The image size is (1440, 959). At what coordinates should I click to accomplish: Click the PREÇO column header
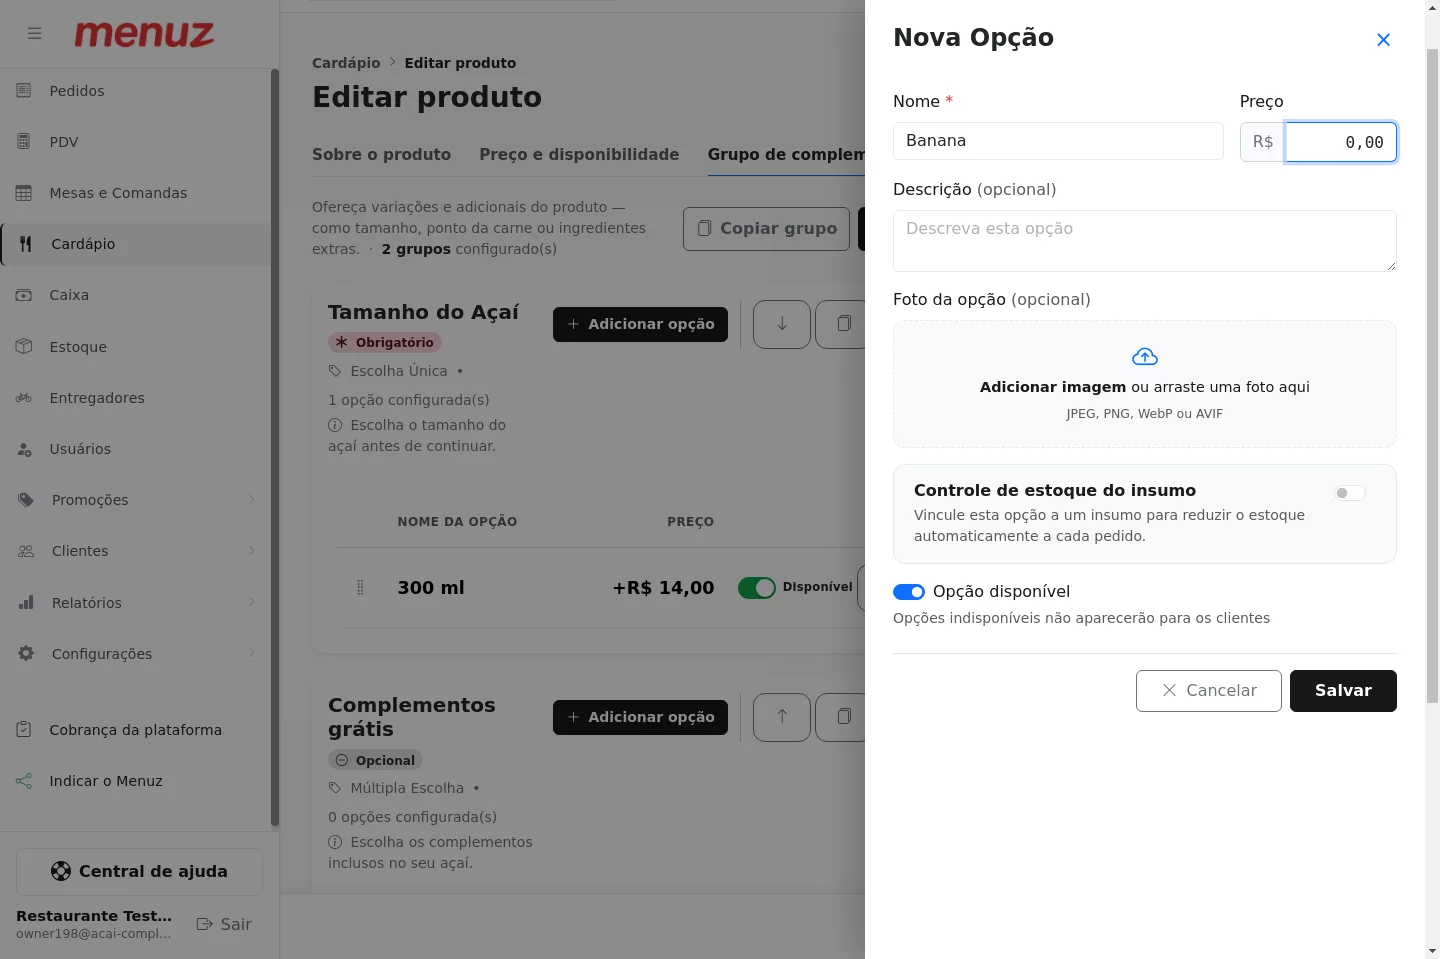(690, 522)
